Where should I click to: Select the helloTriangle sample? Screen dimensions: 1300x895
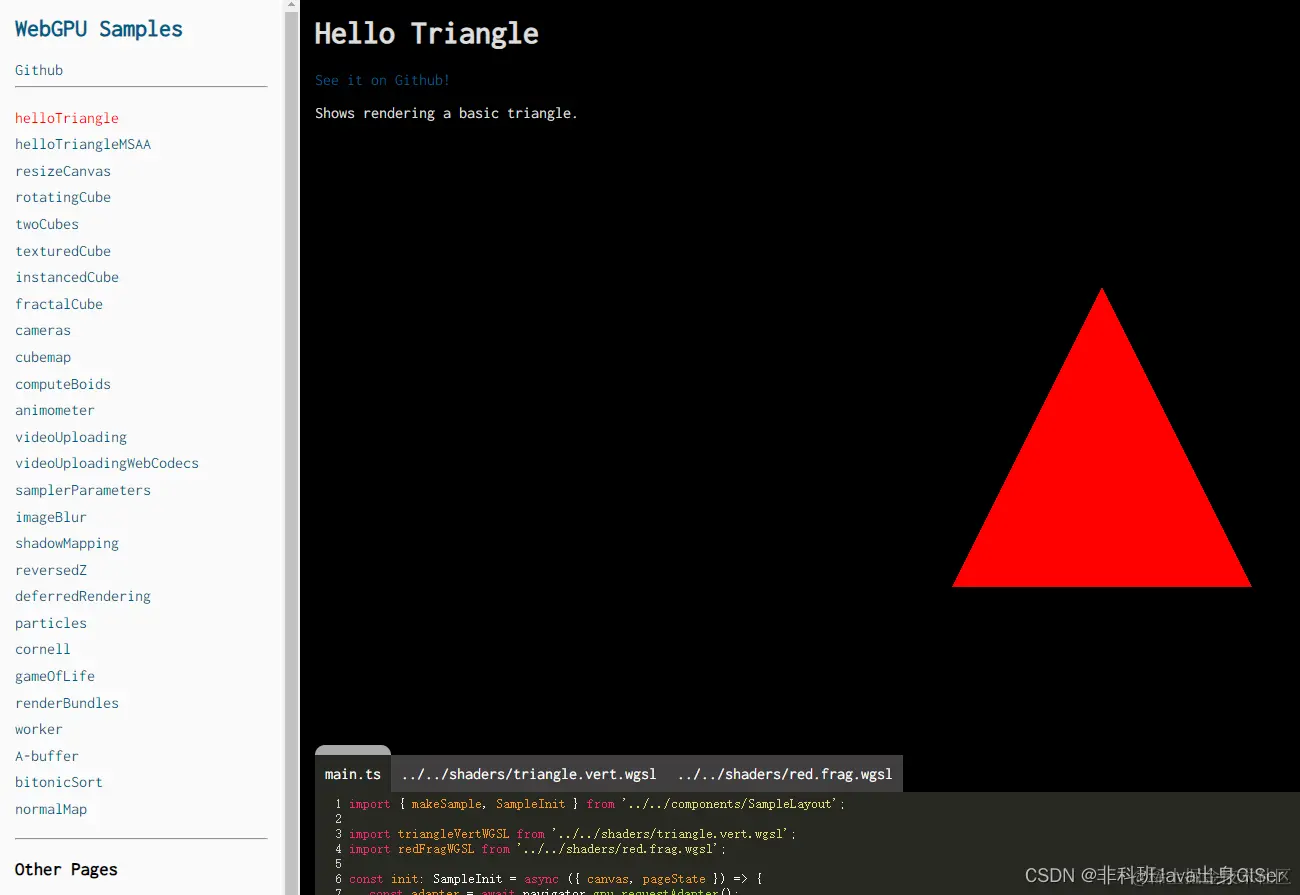click(x=67, y=118)
